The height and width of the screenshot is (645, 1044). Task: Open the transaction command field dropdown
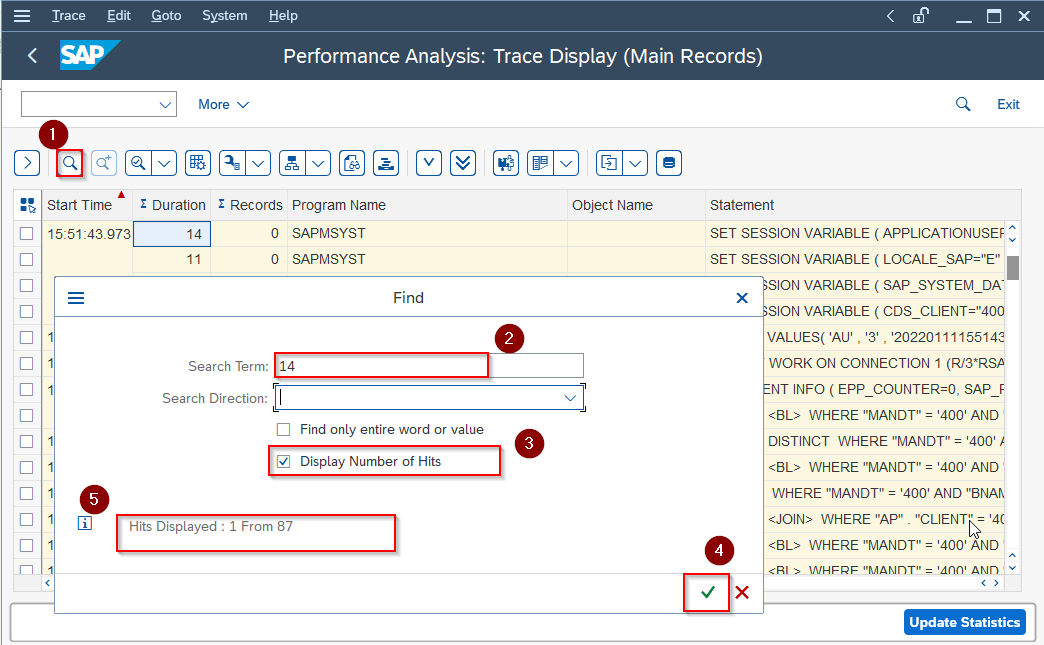165,104
